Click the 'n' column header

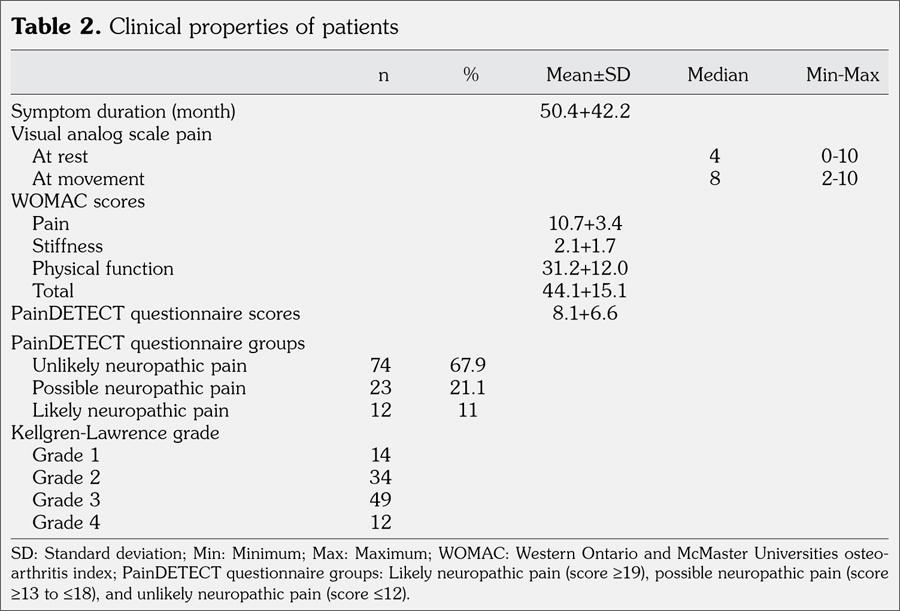383,76
